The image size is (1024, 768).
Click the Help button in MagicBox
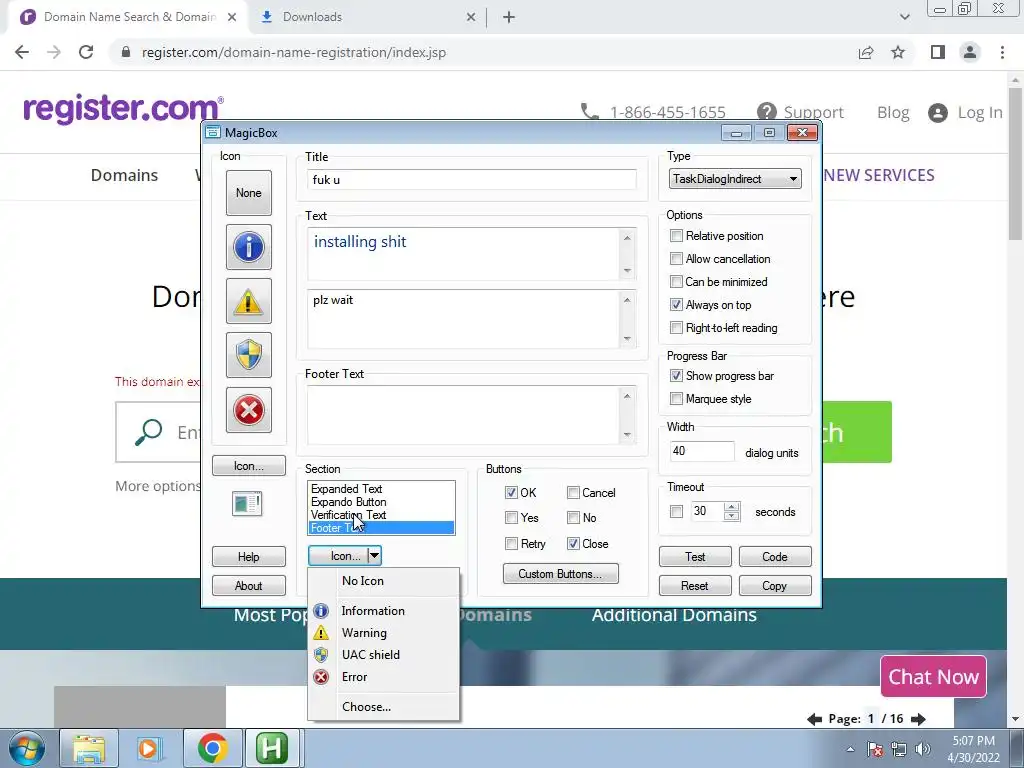[248, 556]
